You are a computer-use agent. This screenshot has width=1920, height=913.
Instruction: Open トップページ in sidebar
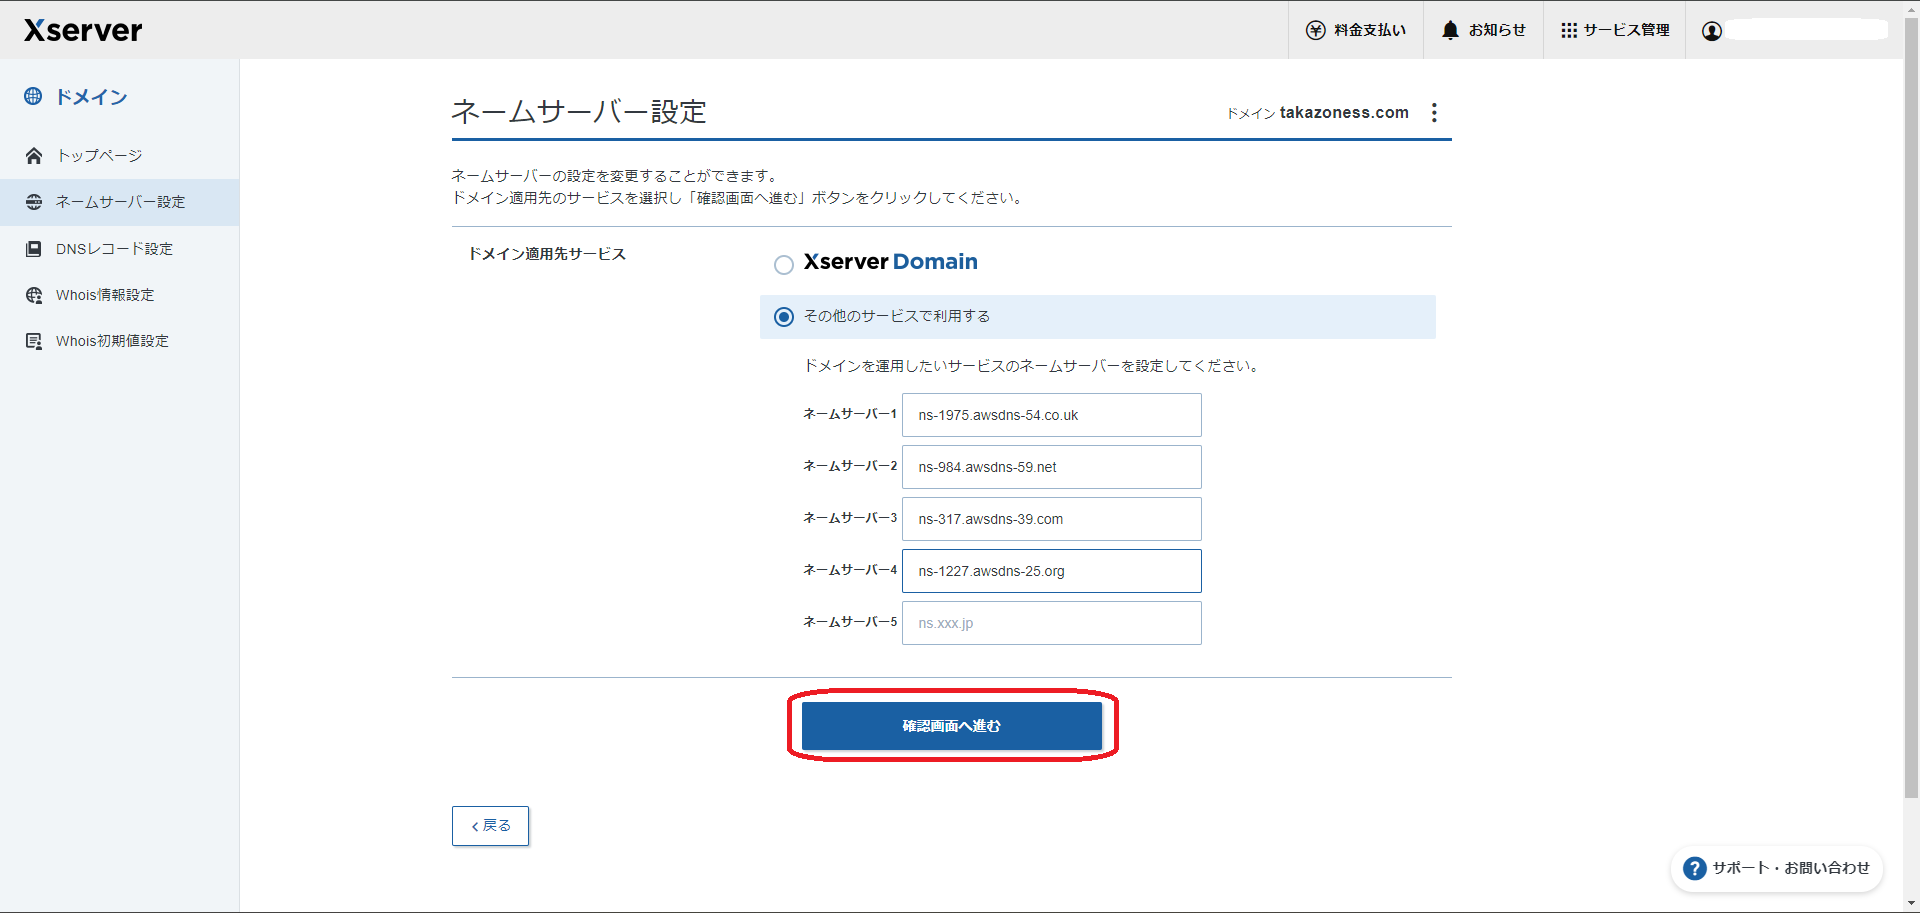[x=120, y=156]
